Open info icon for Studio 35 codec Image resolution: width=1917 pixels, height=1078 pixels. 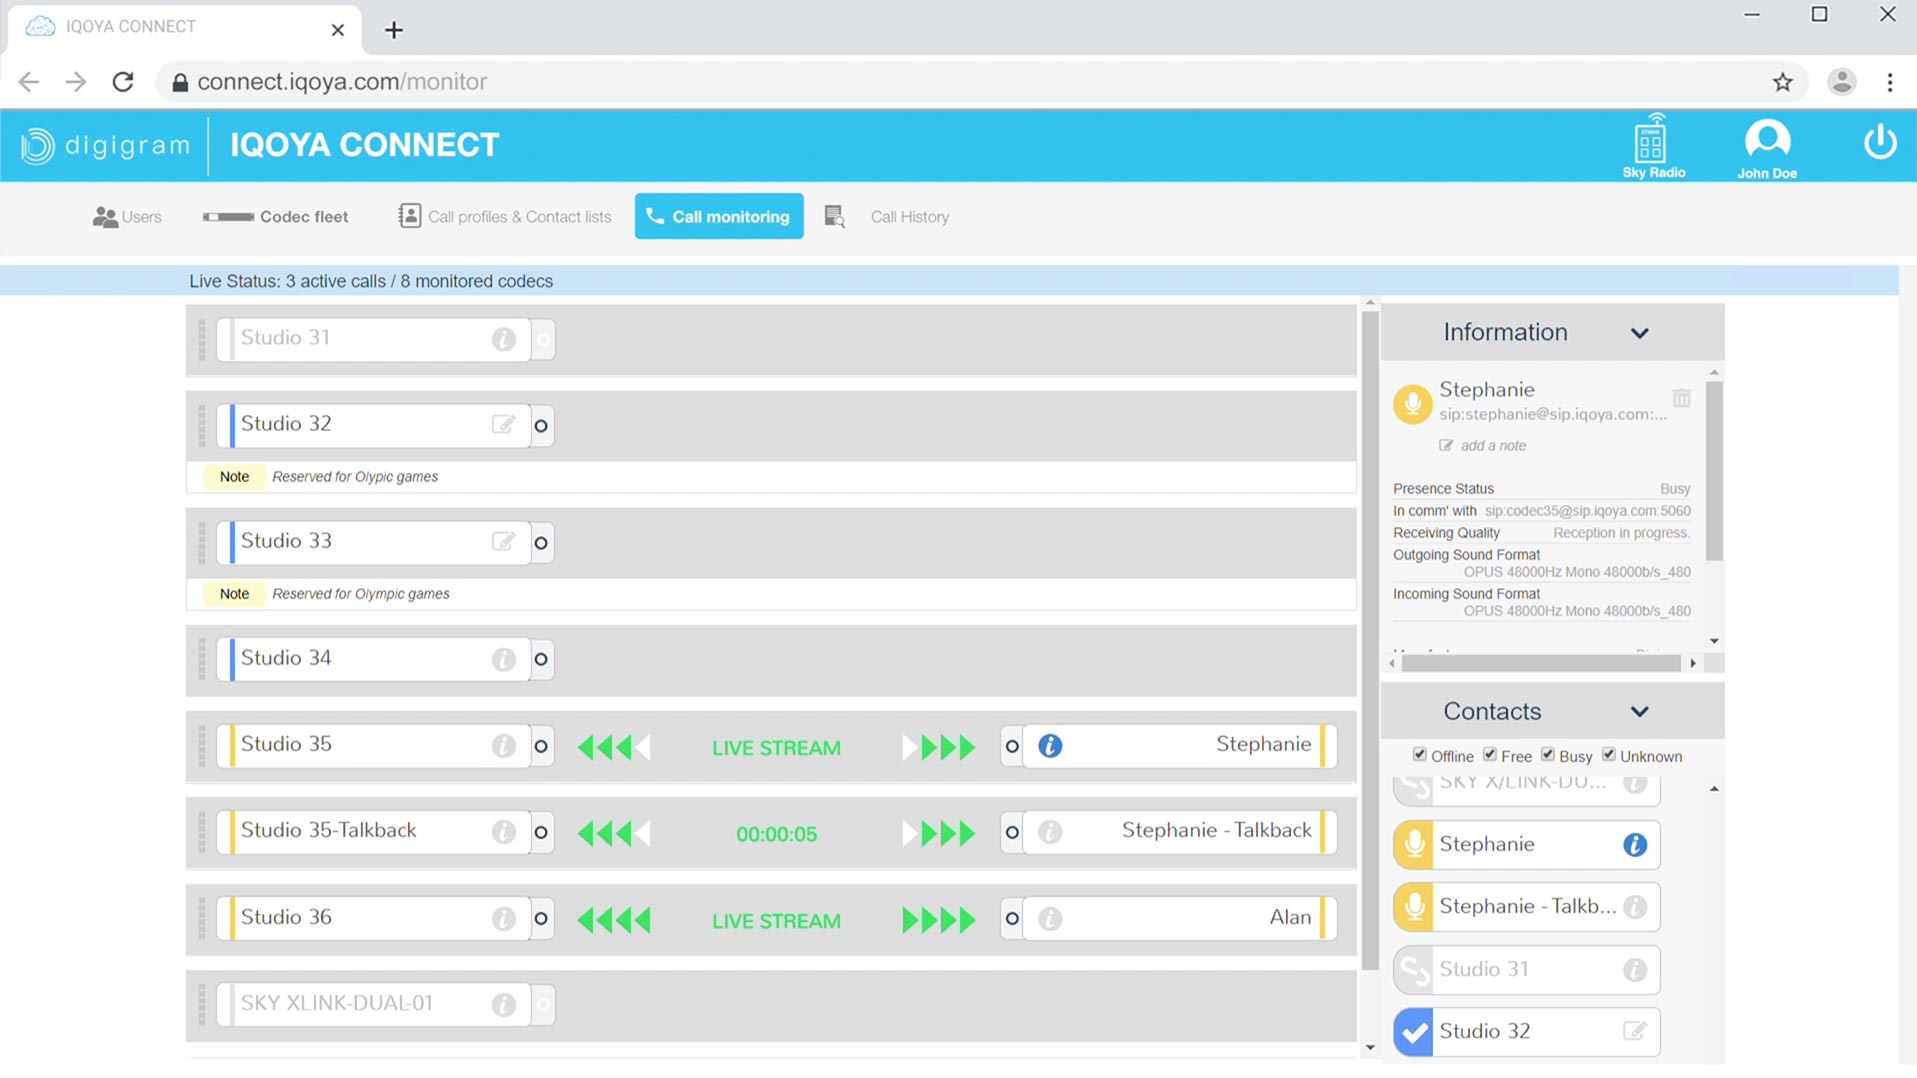(x=503, y=746)
